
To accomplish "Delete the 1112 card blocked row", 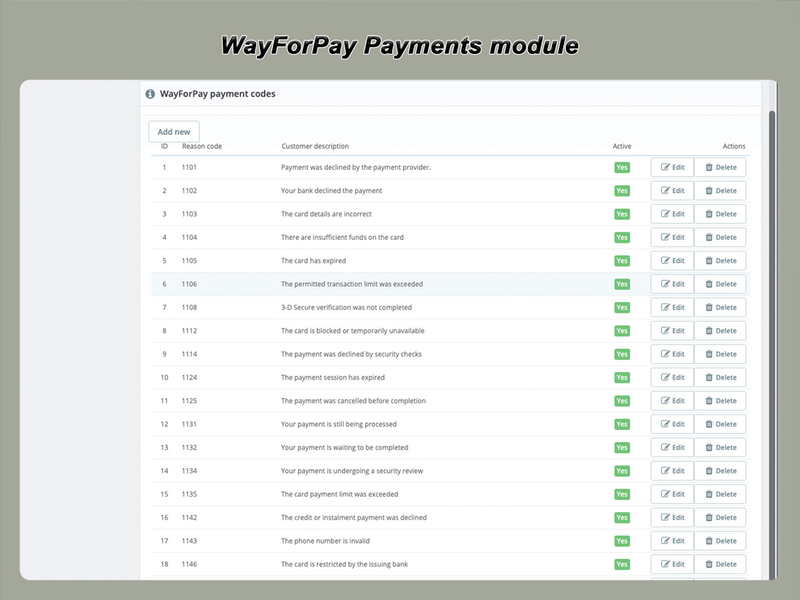I will point(720,331).
